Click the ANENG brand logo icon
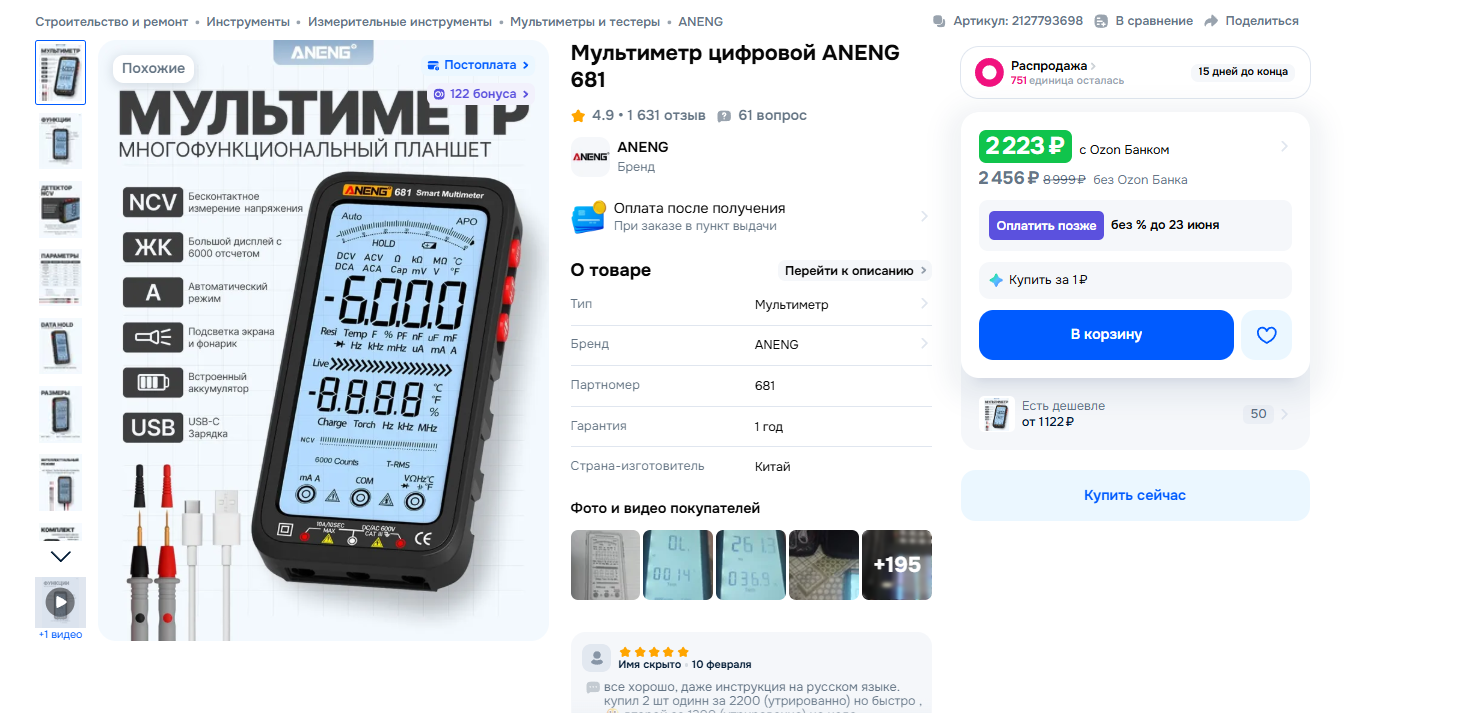This screenshot has height=713, width=1483. tap(590, 157)
